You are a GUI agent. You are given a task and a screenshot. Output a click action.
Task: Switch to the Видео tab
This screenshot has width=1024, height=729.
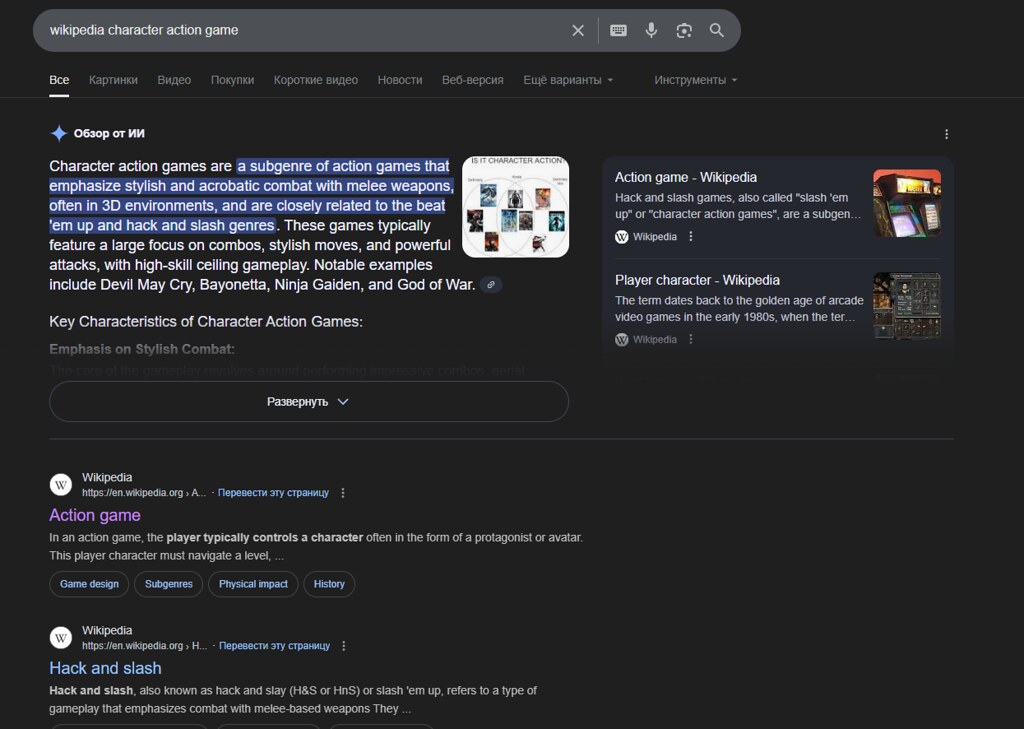tap(174, 80)
